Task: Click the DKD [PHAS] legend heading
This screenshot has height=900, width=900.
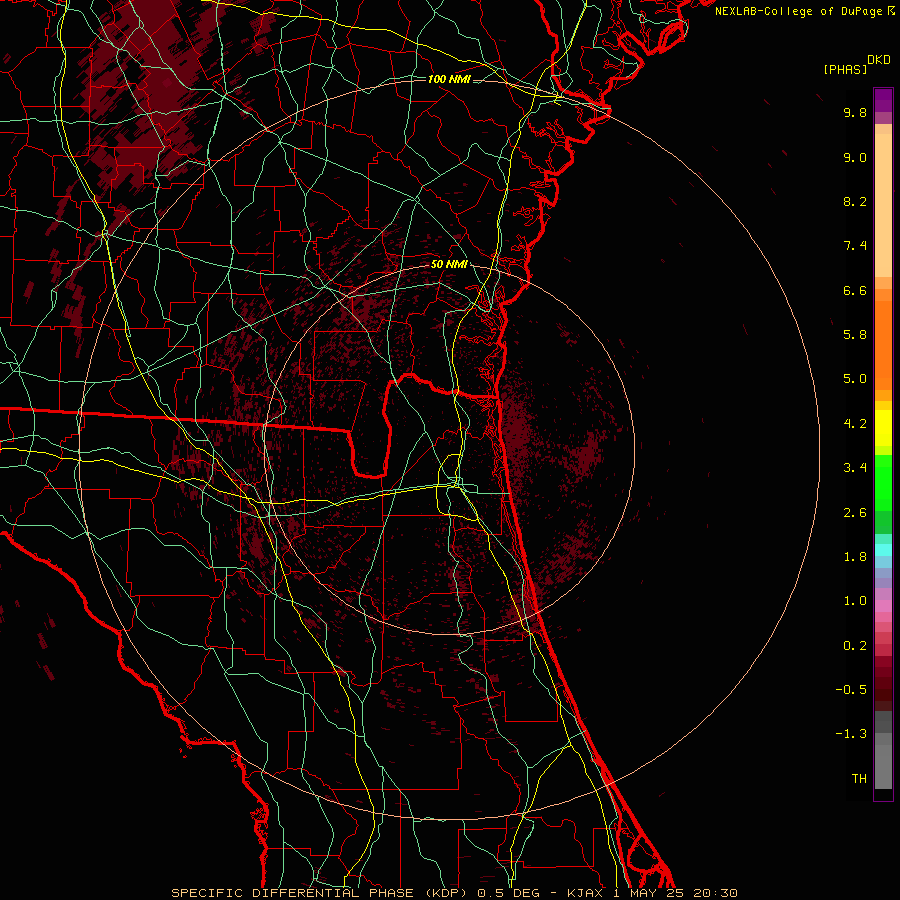Action: [x=856, y=64]
